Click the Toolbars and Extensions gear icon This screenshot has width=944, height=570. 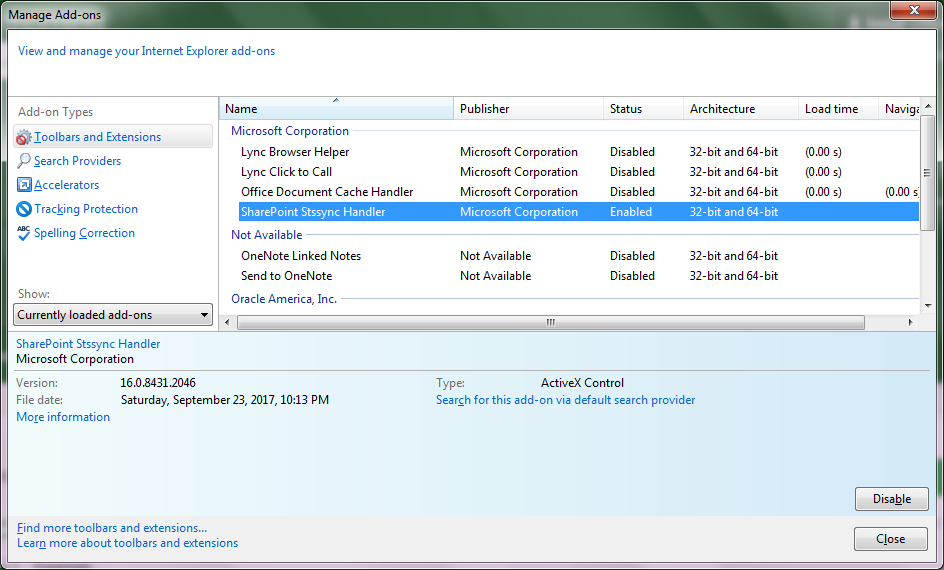(23, 137)
